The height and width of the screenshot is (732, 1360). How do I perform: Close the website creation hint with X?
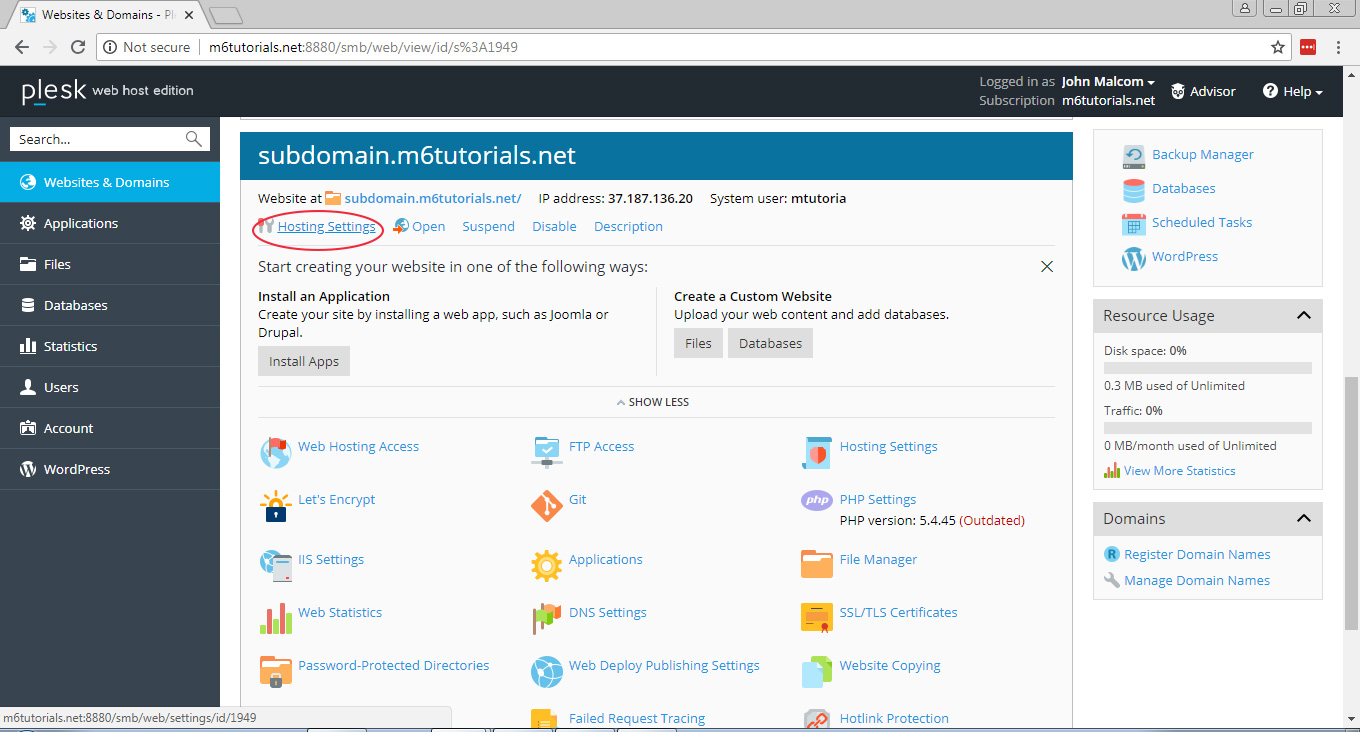(x=1047, y=267)
